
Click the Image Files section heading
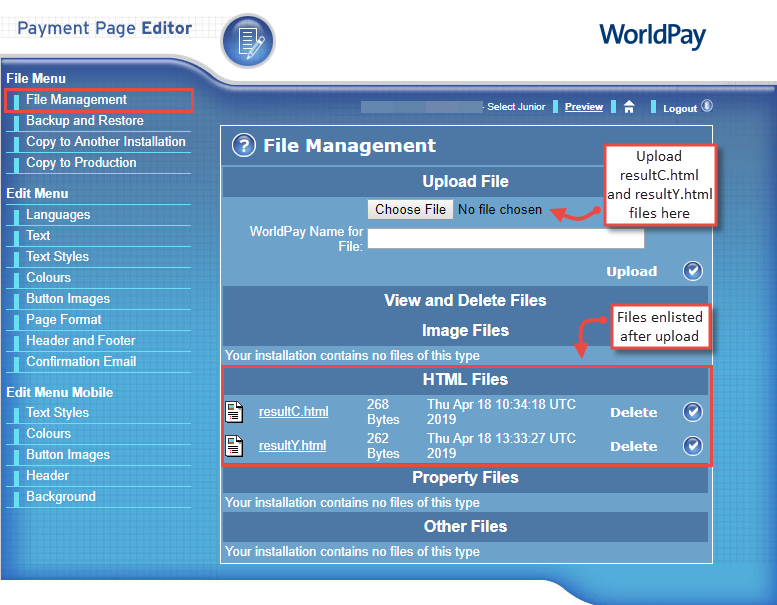click(x=465, y=330)
